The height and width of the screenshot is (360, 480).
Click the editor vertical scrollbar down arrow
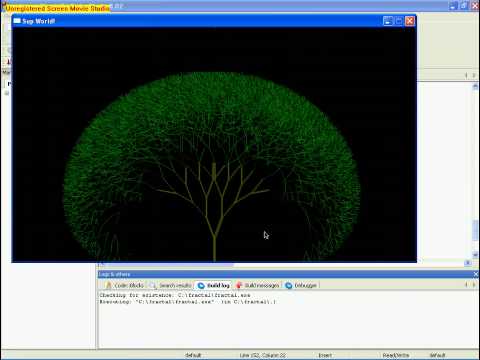[475, 255]
